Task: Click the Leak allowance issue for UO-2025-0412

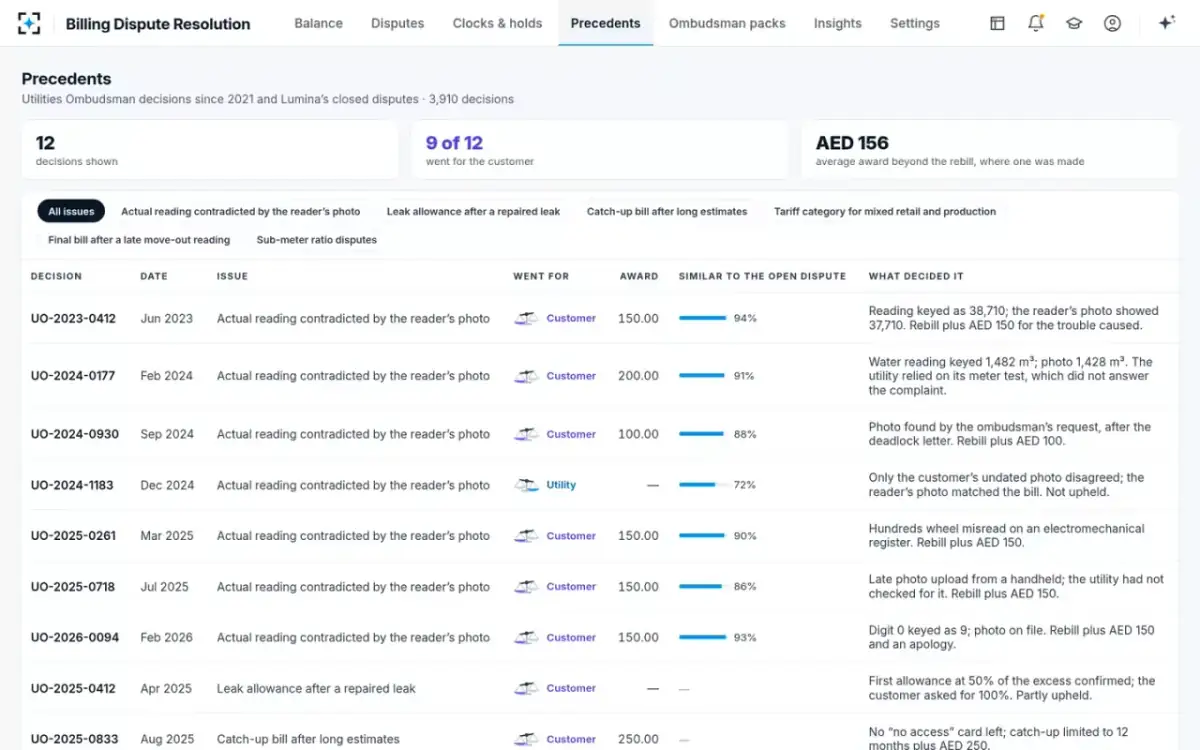Action: click(x=316, y=688)
